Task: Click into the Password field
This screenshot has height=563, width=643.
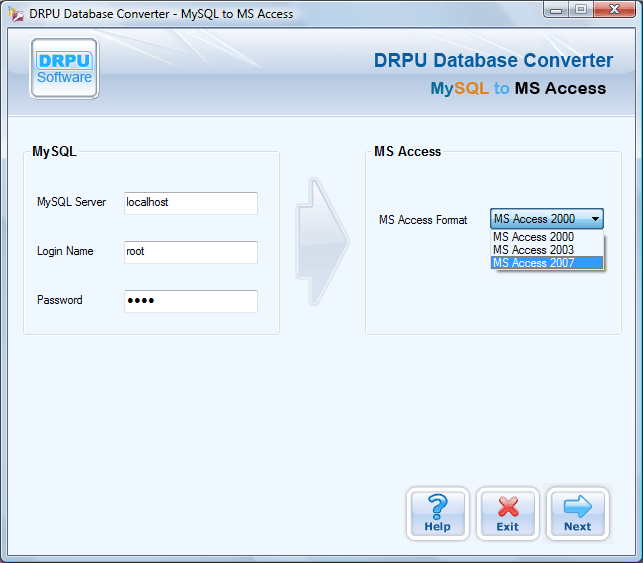Action: coord(191,301)
